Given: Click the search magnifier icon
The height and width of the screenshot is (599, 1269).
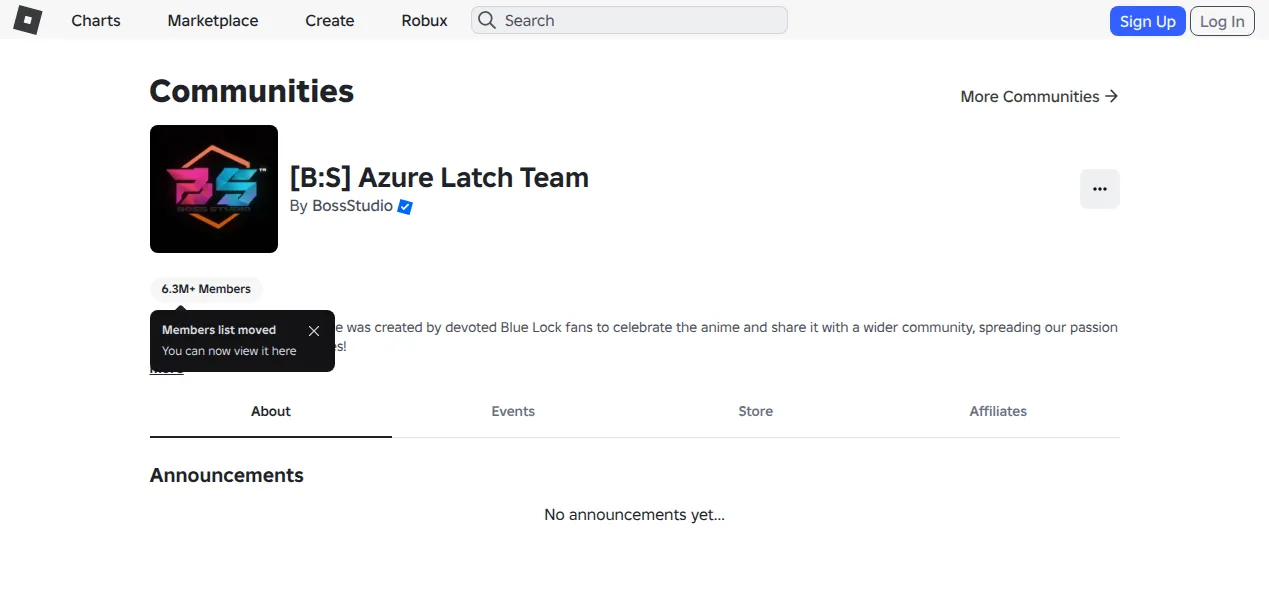Looking at the screenshot, I should [x=487, y=20].
